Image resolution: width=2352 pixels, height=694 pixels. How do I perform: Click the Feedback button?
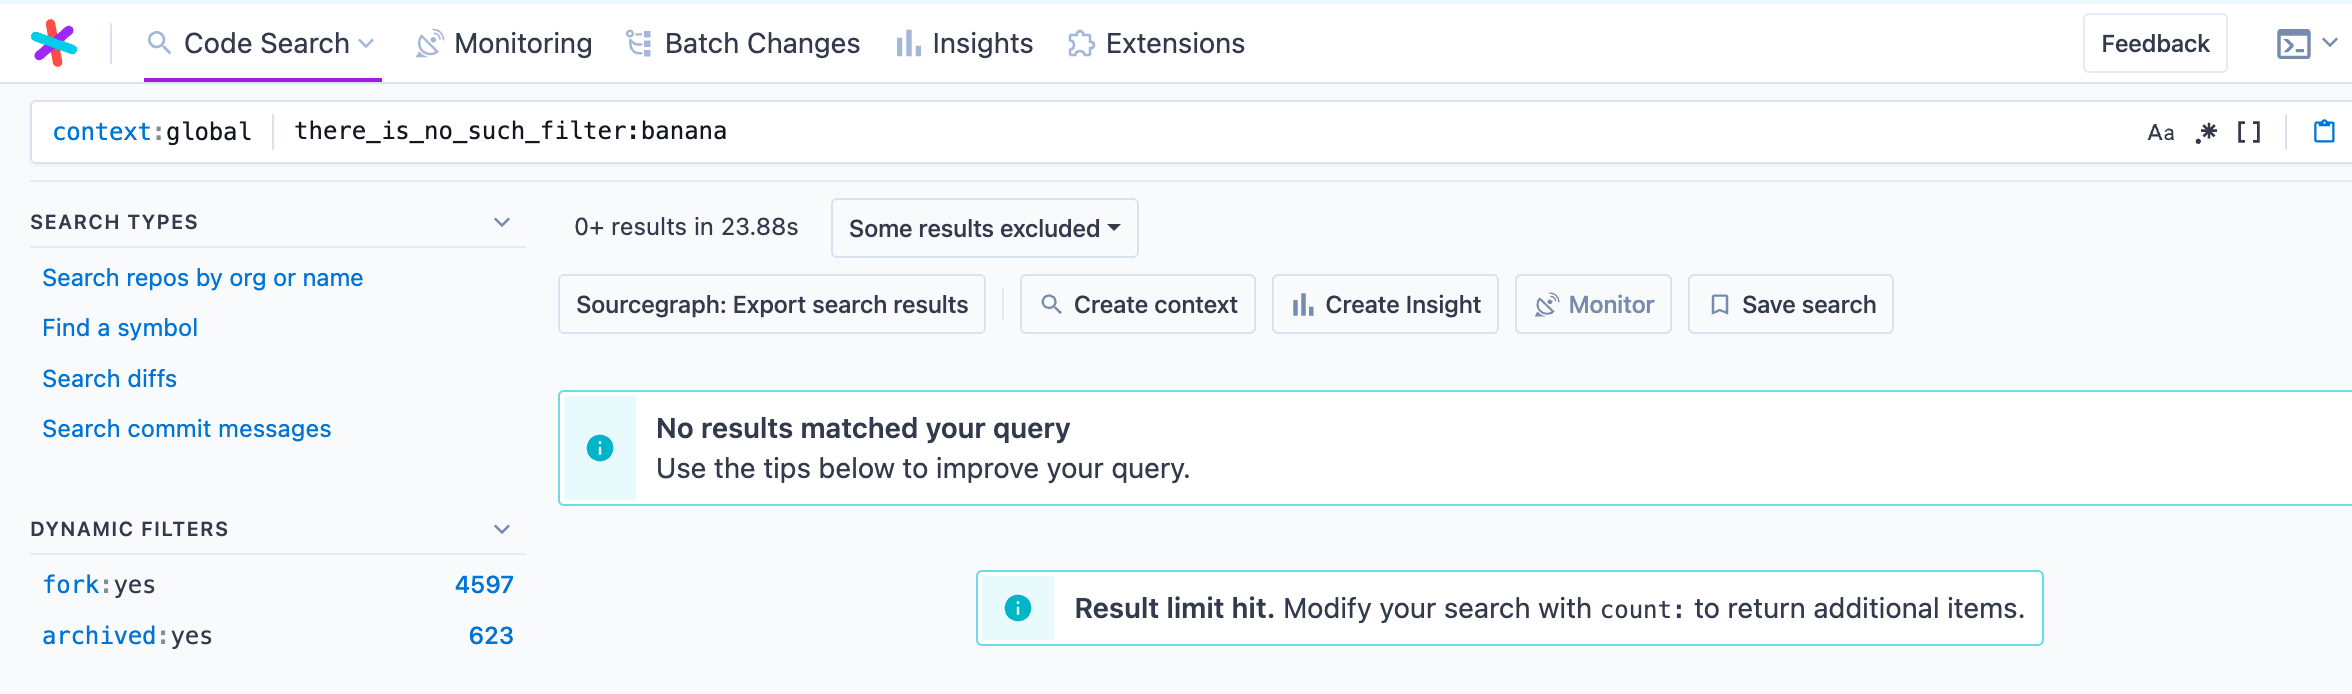point(2155,44)
